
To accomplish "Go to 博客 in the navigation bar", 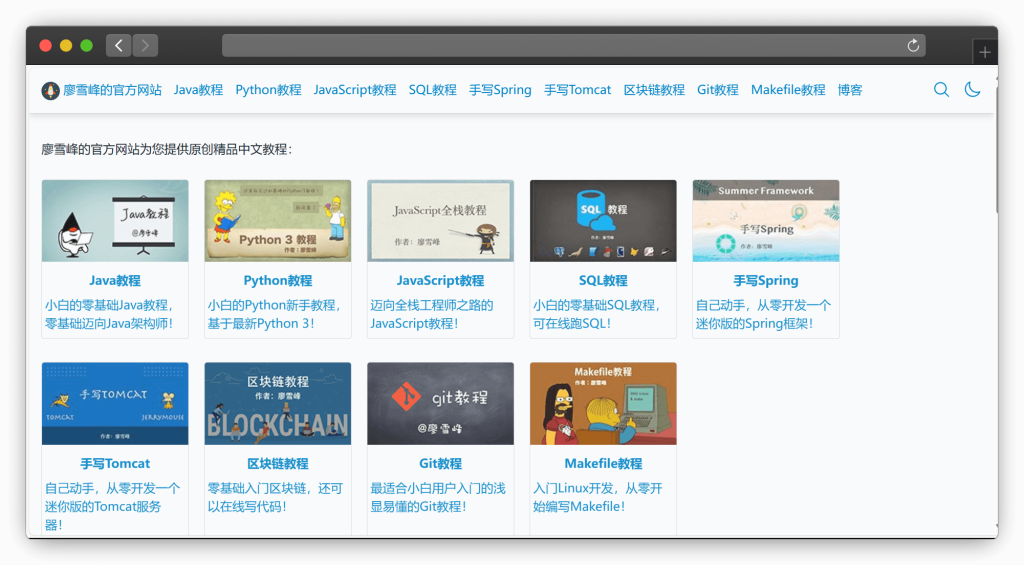I will (x=850, y=90).
